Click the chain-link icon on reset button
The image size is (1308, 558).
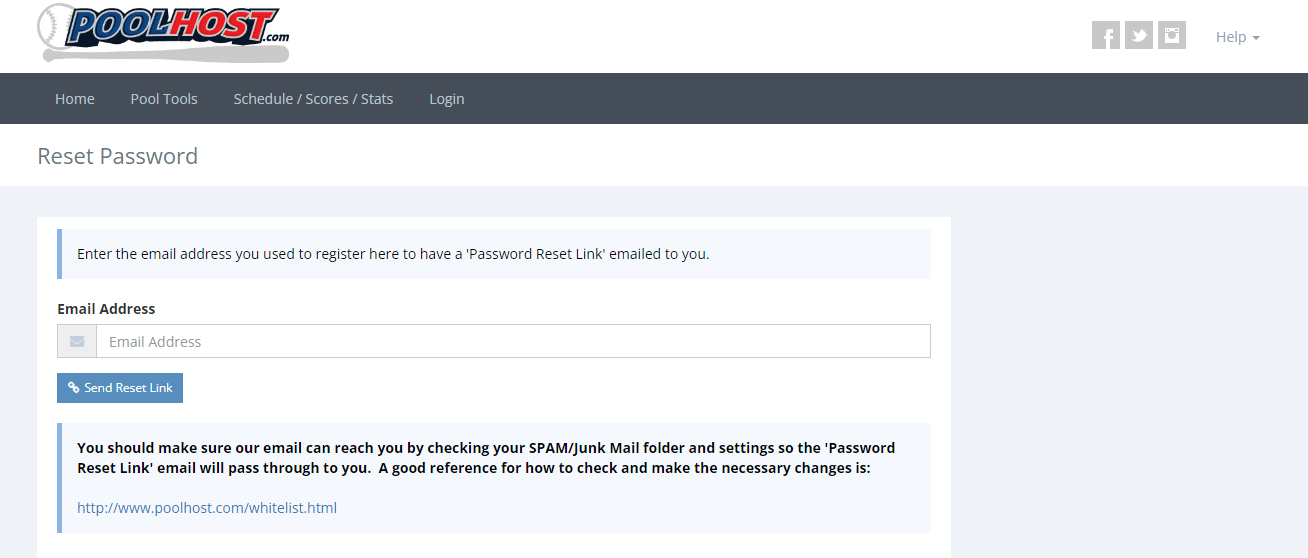click(x=73, y=388)
